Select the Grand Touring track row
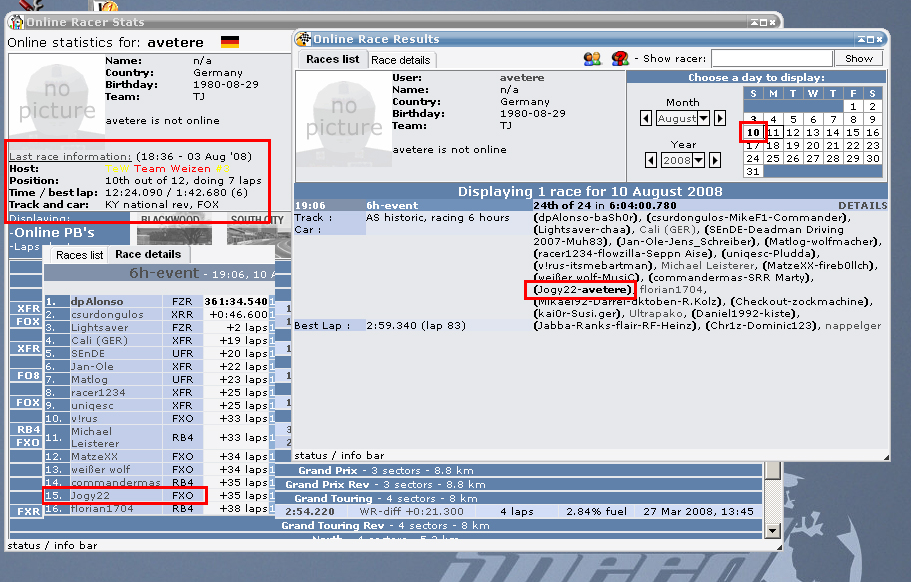The image size is (911, 582). (x=519, y=498)
